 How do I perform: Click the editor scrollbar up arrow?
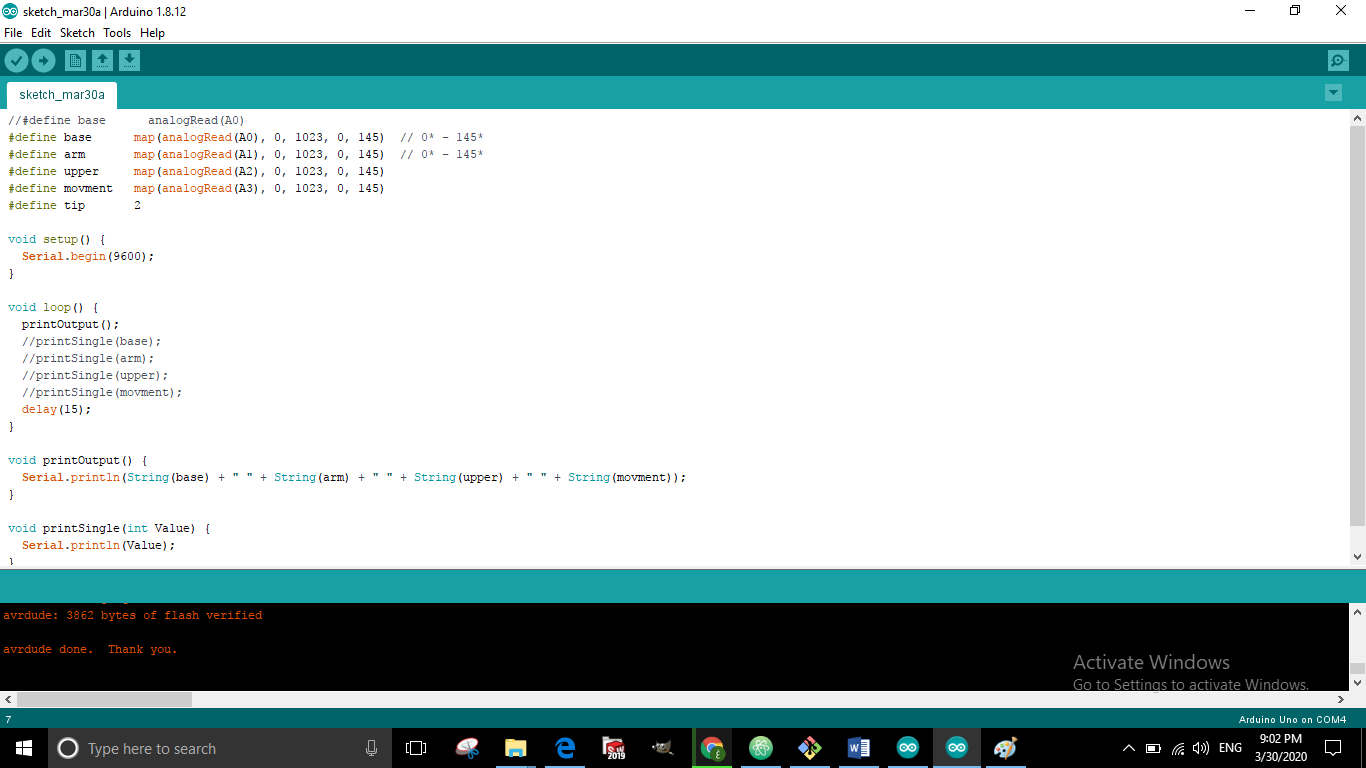coord(1357,118)
